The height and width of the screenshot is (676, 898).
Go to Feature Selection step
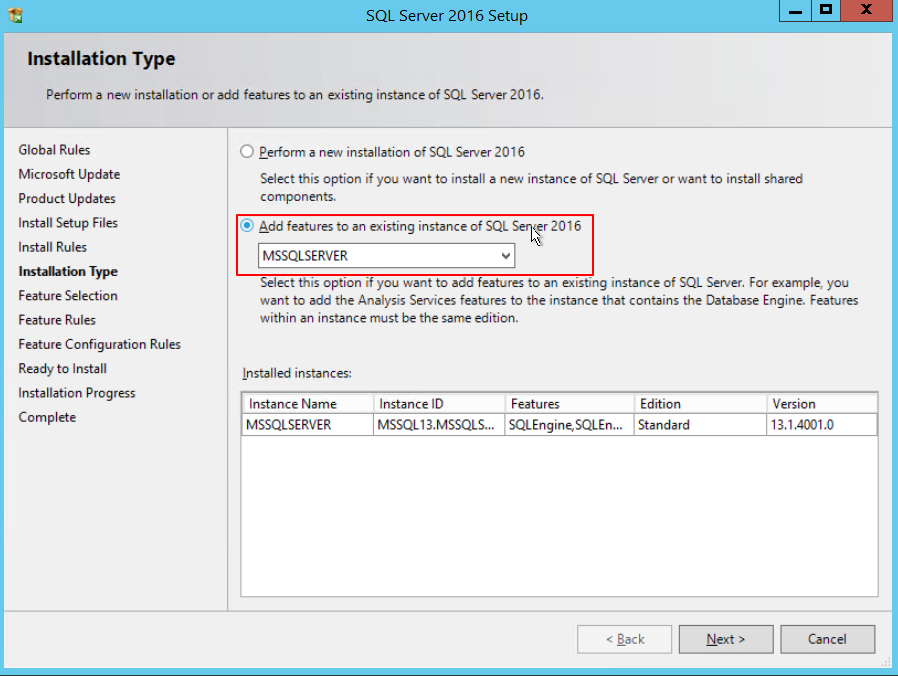[68, 296]
